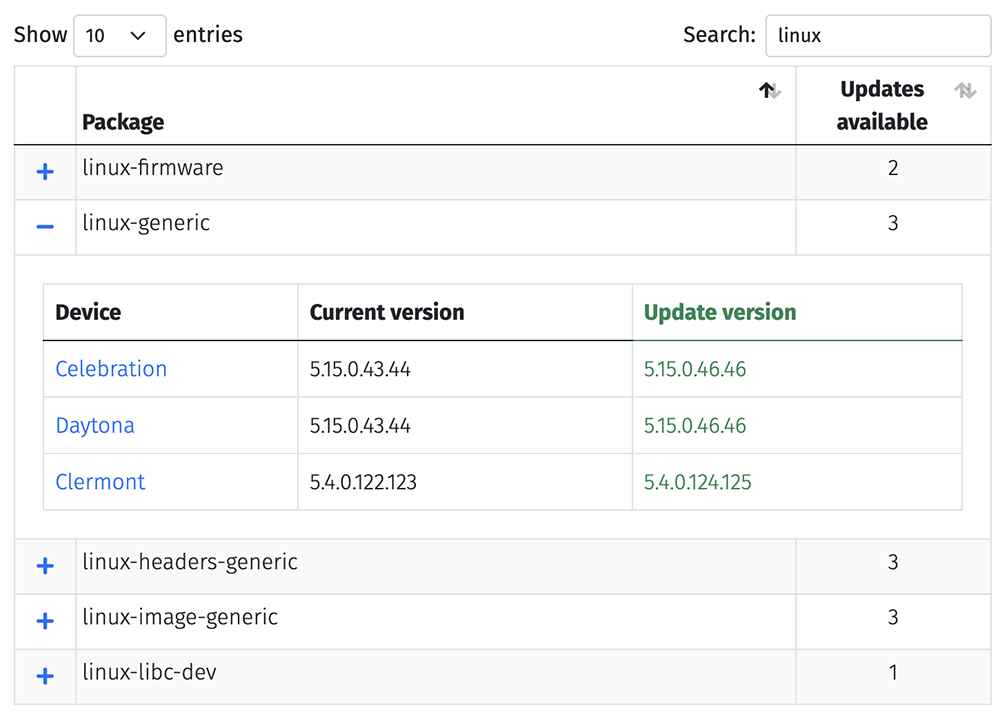Image resolution: width=1000 pixels, height=714 pixels.
Task: Collapse the linux-generic row
Action: [45, 226]
